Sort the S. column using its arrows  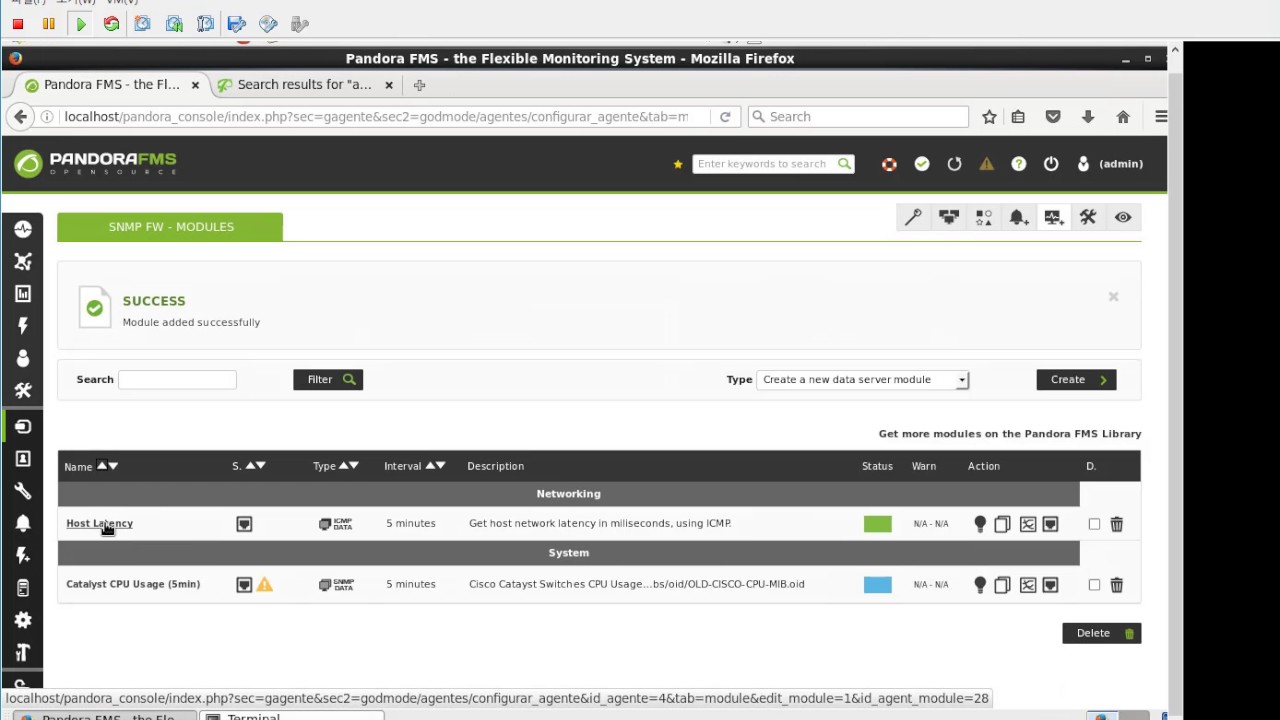tap(255, 466)
